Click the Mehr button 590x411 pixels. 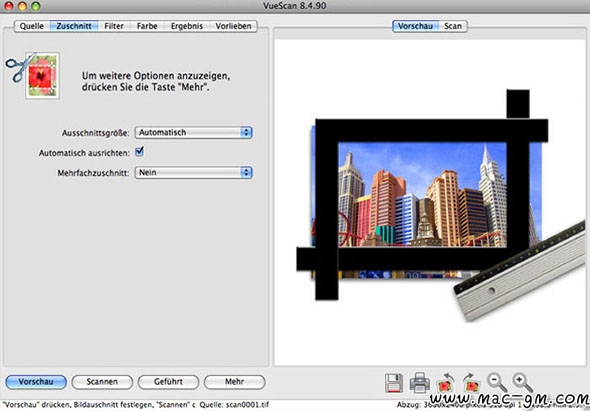coord(234,382)
